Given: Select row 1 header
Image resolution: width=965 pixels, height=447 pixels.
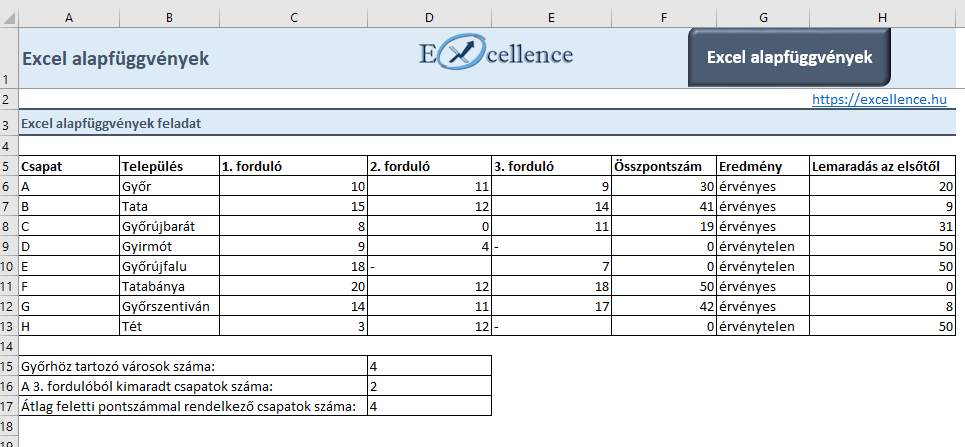Looking at the screenshot, I should [9, 58].
